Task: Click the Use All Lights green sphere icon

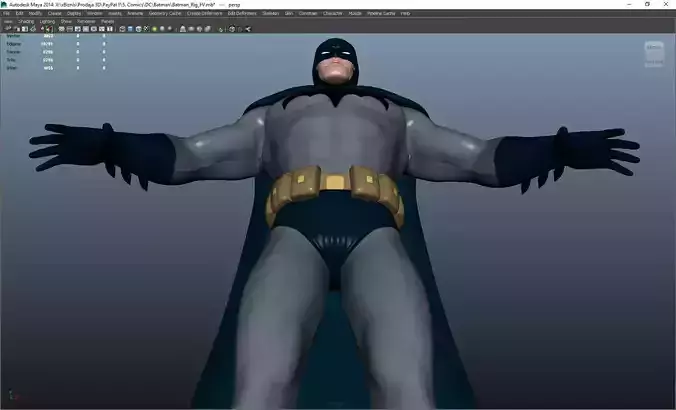Action: pos(154,29)
